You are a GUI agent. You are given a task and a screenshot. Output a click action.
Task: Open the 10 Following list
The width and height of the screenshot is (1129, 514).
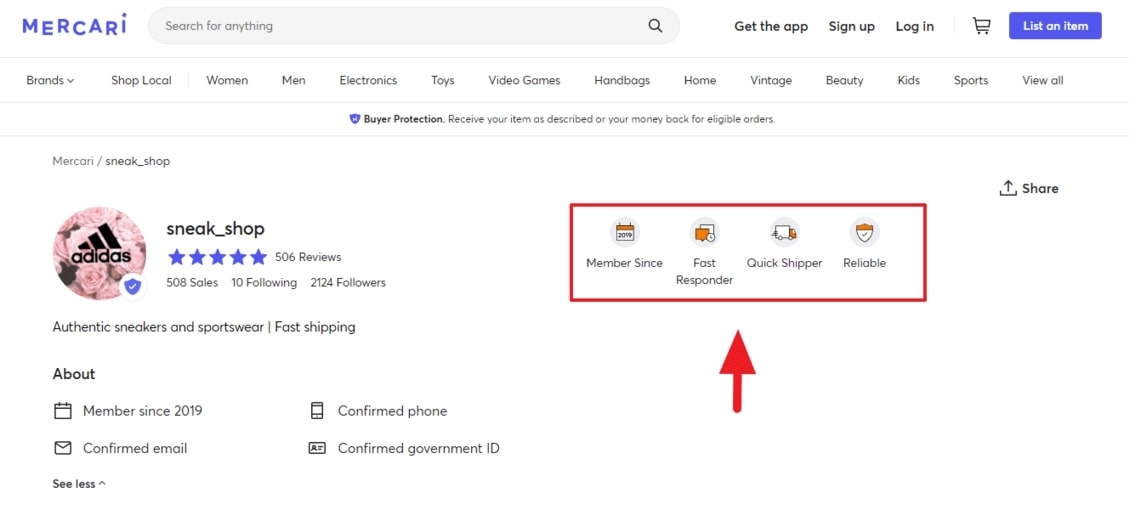coord(264,283)
